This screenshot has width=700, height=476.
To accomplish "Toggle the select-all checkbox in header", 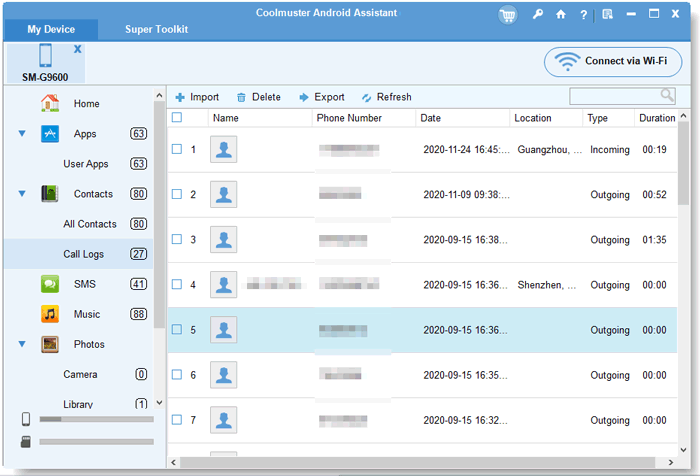I will (177, 117).
